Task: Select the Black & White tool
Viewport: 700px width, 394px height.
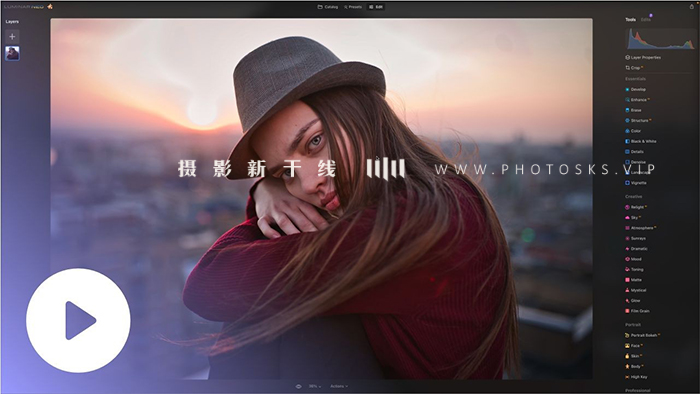Action: coord(641,141)
